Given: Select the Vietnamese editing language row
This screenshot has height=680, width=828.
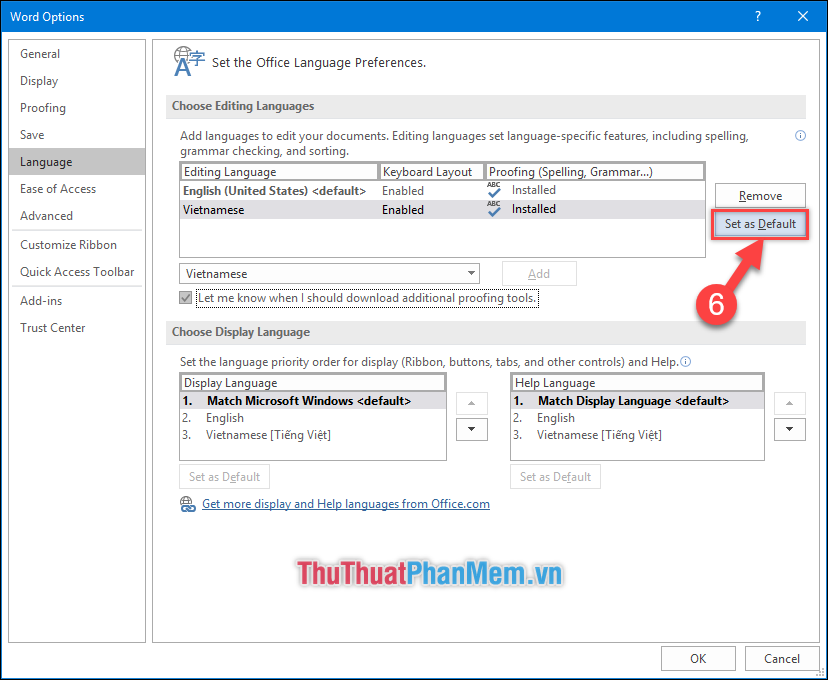Looking at the screenshot, I should 442,210.
